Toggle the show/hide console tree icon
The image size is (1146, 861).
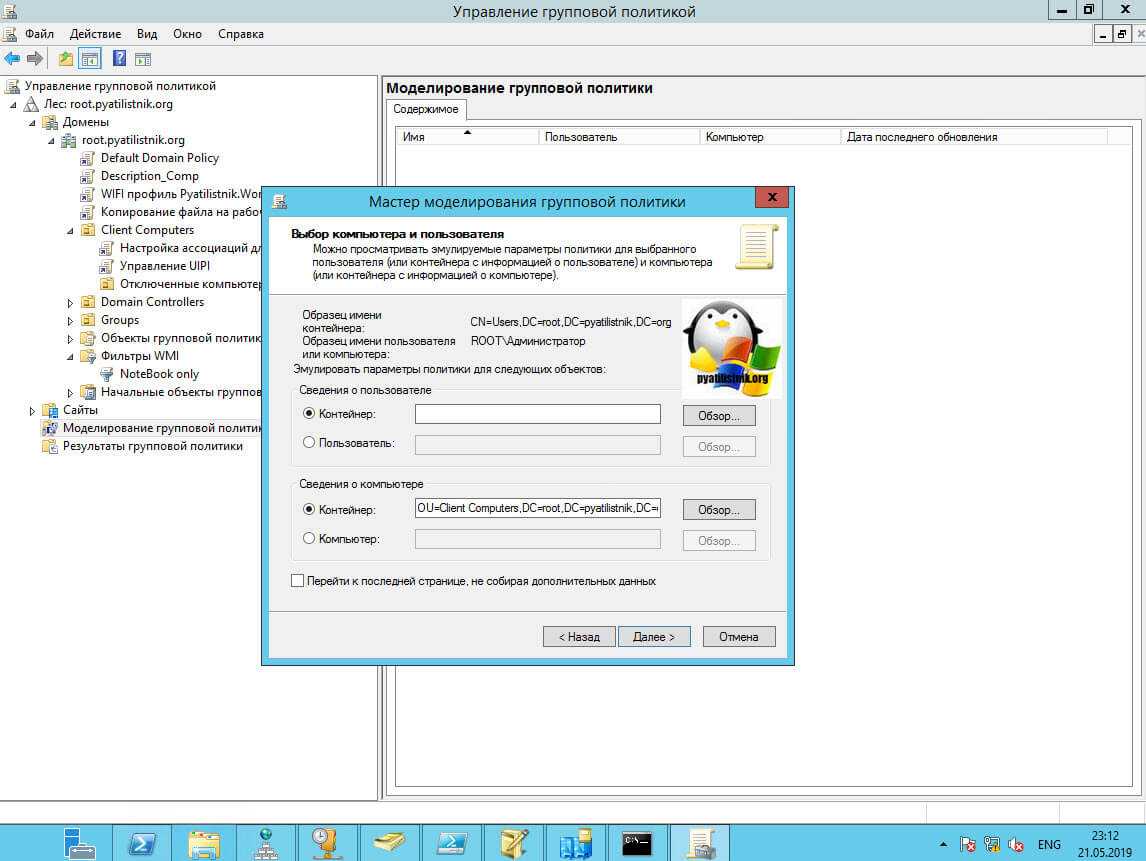click(90, 59)
